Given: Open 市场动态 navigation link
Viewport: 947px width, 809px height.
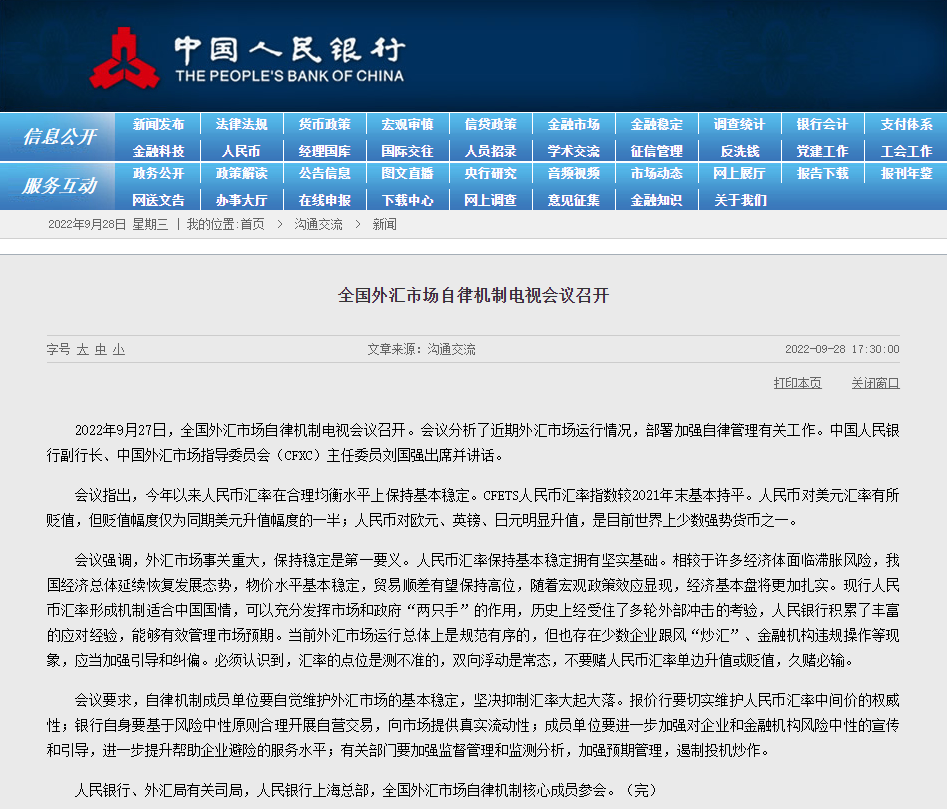Looking at the screenshot, I should click(x=656, y=173).
